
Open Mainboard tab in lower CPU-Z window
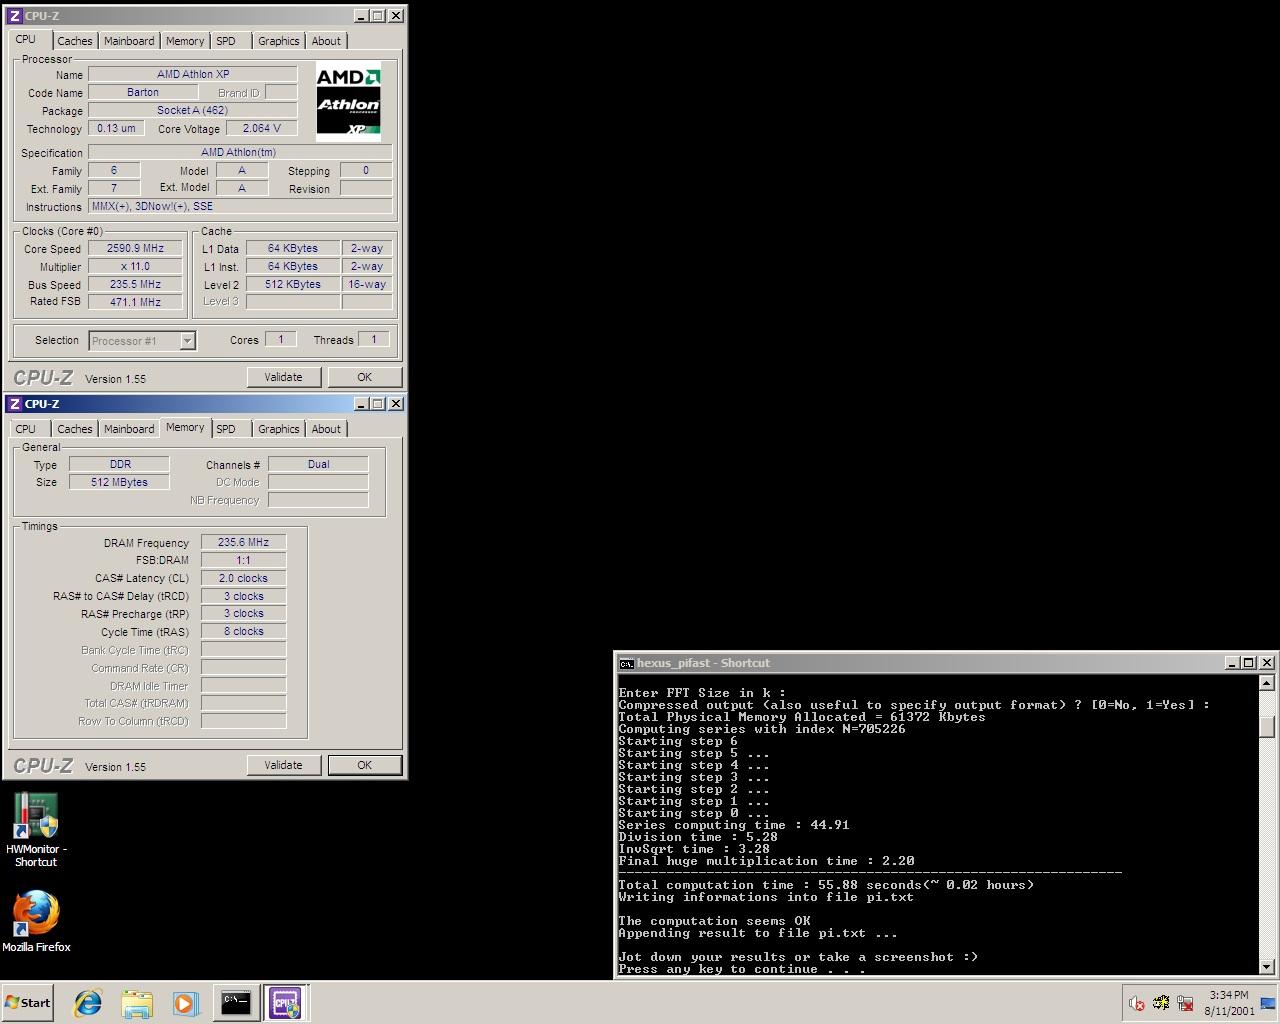129,429
